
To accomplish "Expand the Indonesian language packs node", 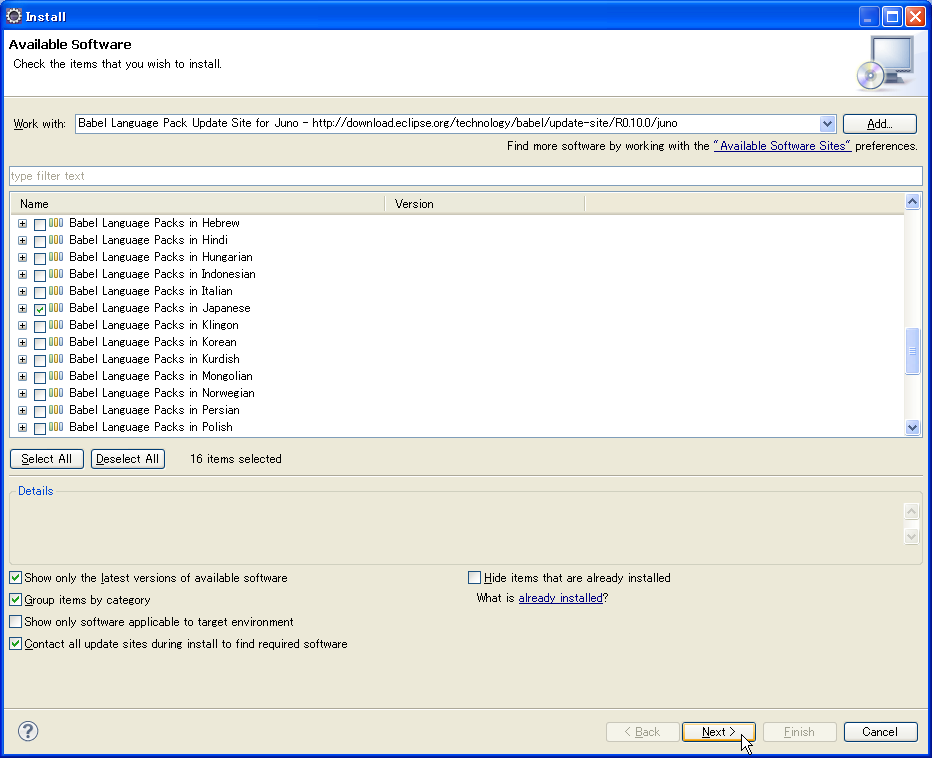I will [x=23, y=275].
